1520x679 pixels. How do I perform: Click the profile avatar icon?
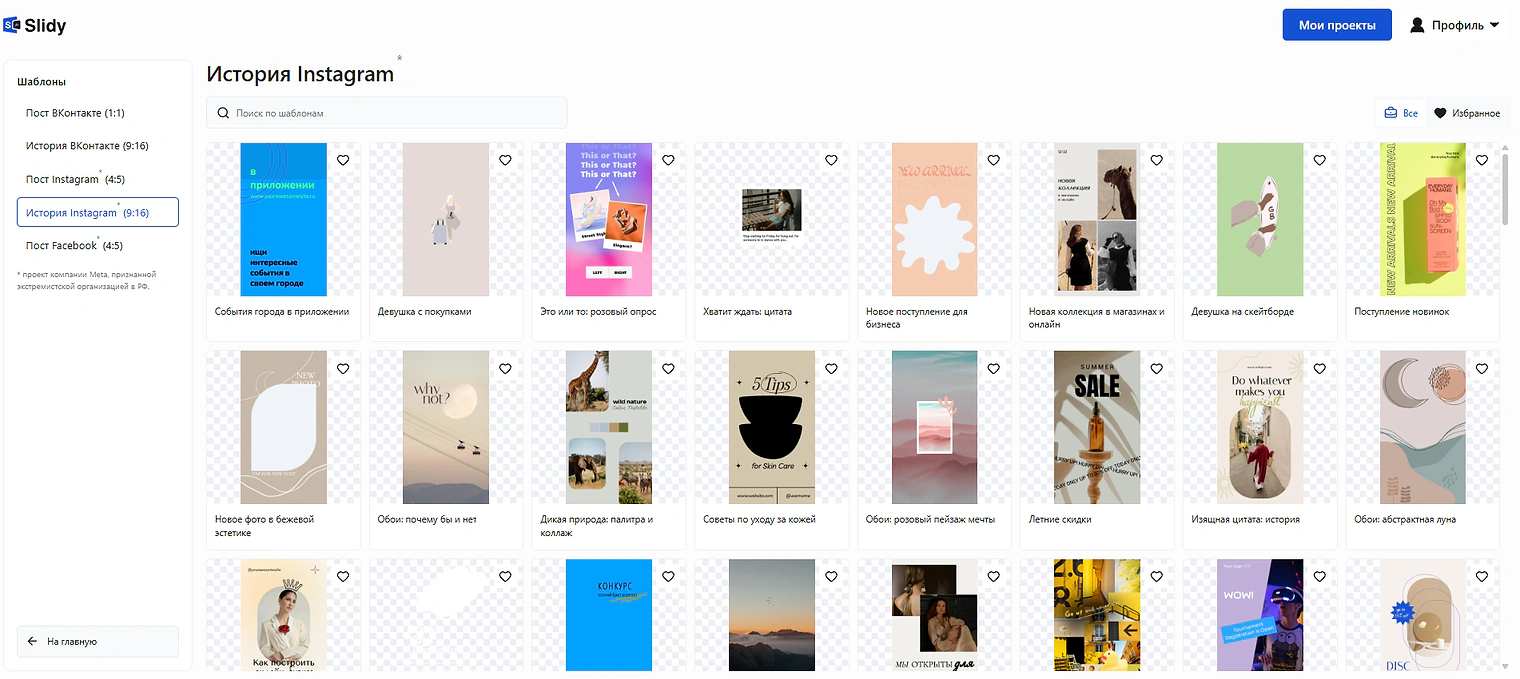[x=1417, y=25]
